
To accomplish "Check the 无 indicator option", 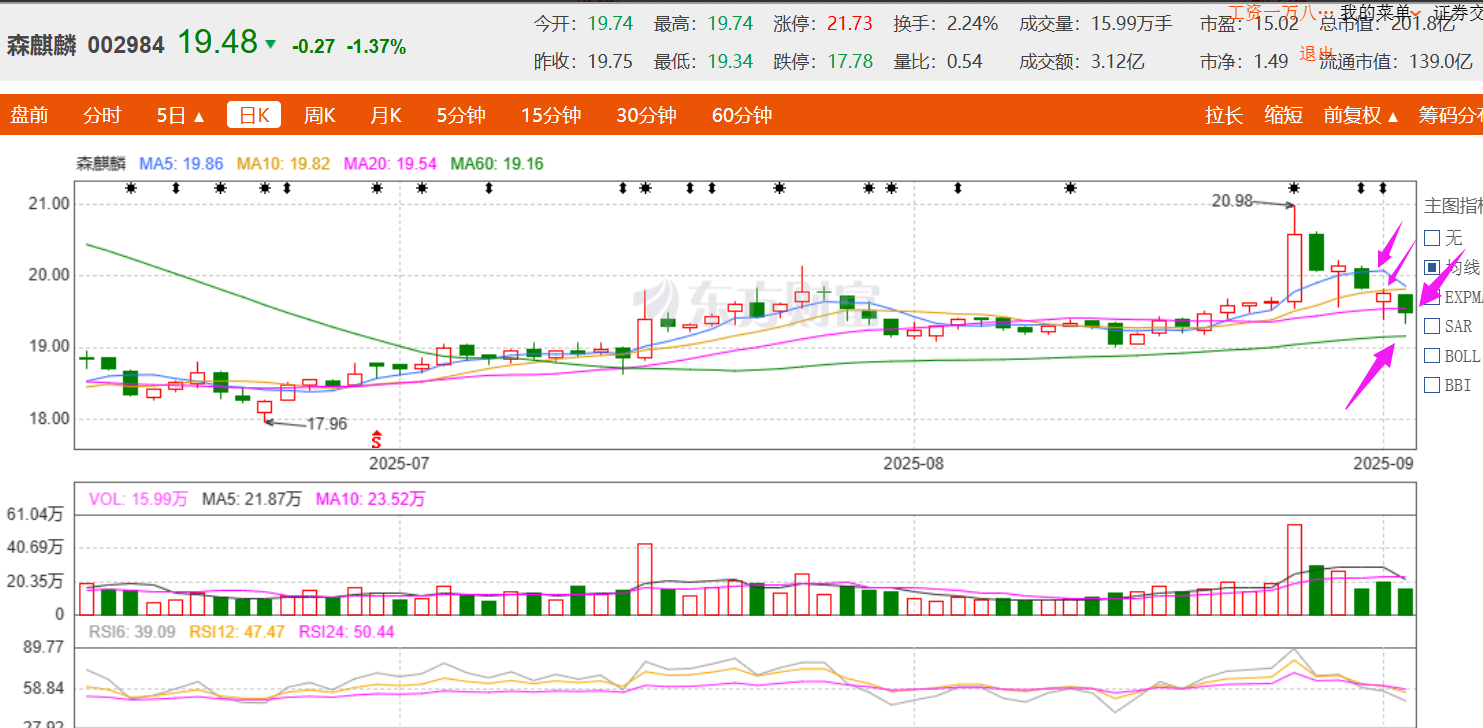I will point(1432,238).
